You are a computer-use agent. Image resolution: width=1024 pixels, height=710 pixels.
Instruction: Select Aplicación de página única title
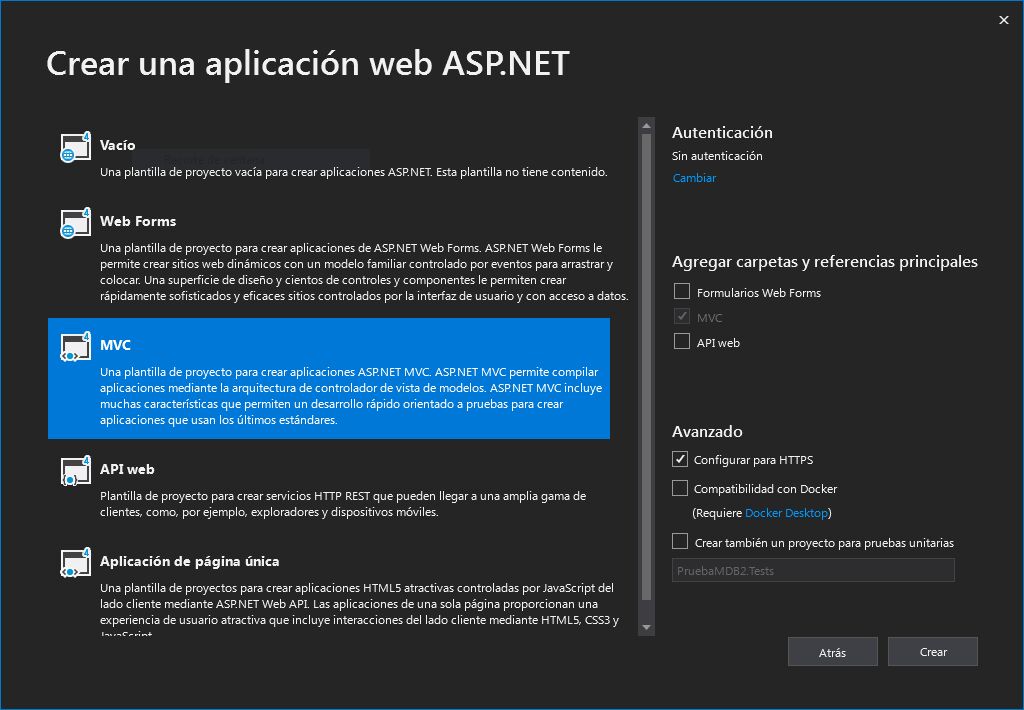(x=189, y=561)
